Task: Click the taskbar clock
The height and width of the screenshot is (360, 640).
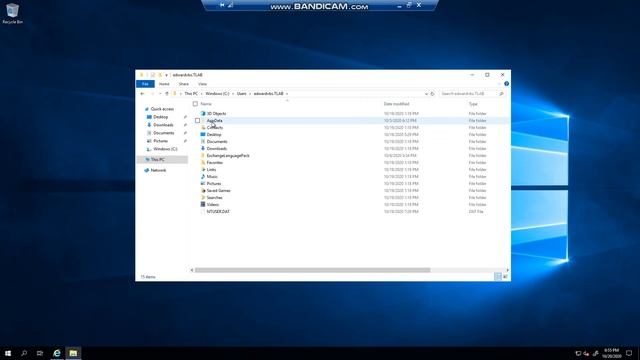Action: pyautogui.click(x=611, y=353)
